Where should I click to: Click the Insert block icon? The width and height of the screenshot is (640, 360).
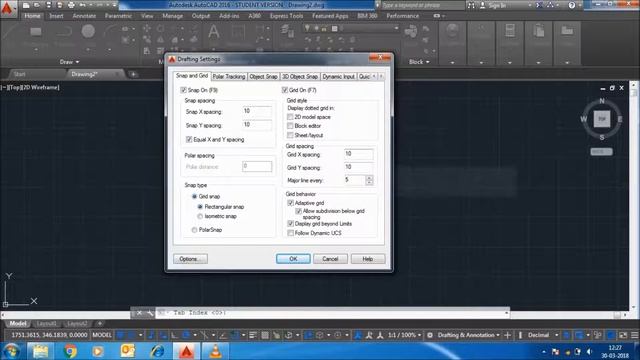point(411,32)
